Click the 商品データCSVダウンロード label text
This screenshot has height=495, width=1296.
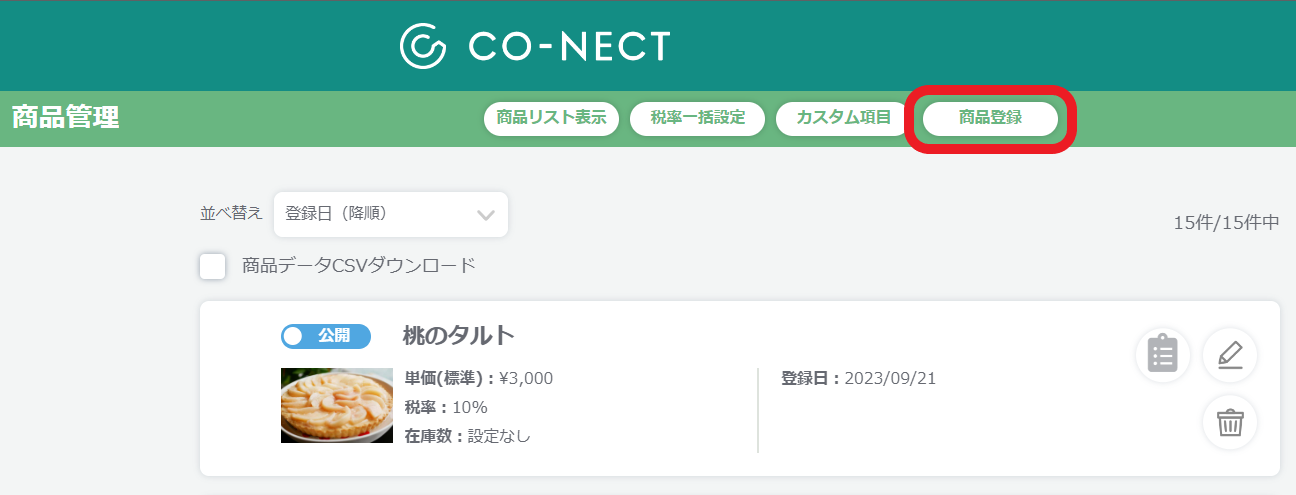tap(358, 266)
